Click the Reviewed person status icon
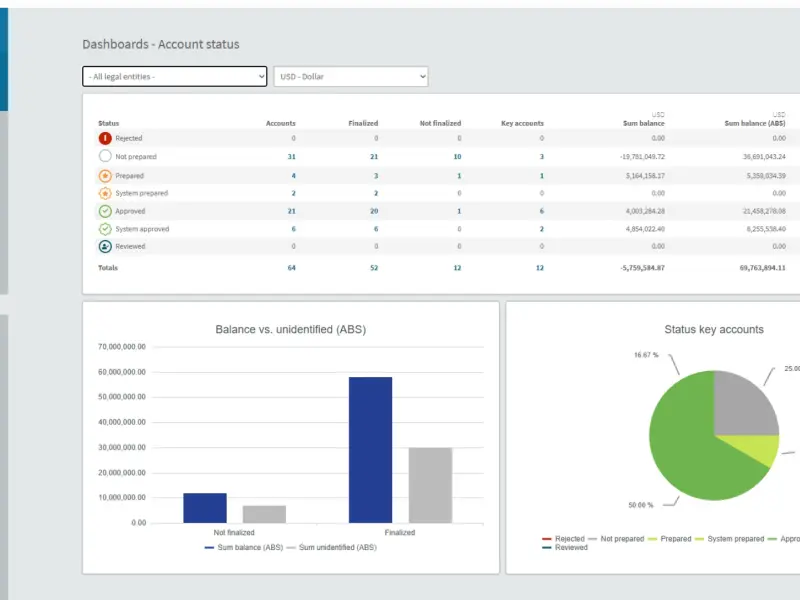800x600 pixels. [105, 246]
